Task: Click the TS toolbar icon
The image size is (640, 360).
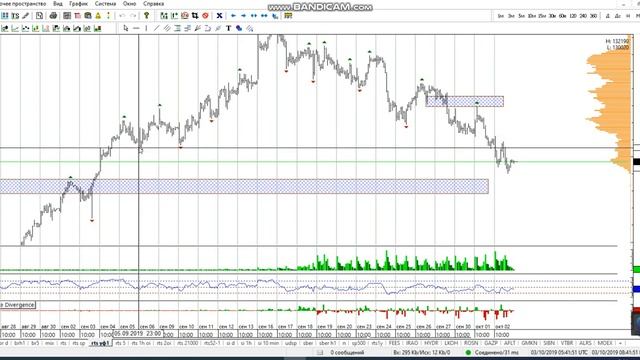Action: (15, 16)
